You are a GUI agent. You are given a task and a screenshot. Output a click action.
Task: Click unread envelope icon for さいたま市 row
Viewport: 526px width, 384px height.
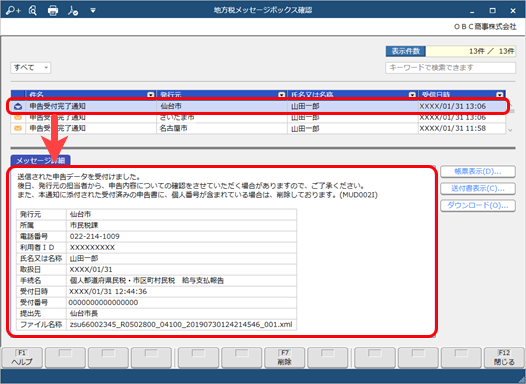point(18,117)
